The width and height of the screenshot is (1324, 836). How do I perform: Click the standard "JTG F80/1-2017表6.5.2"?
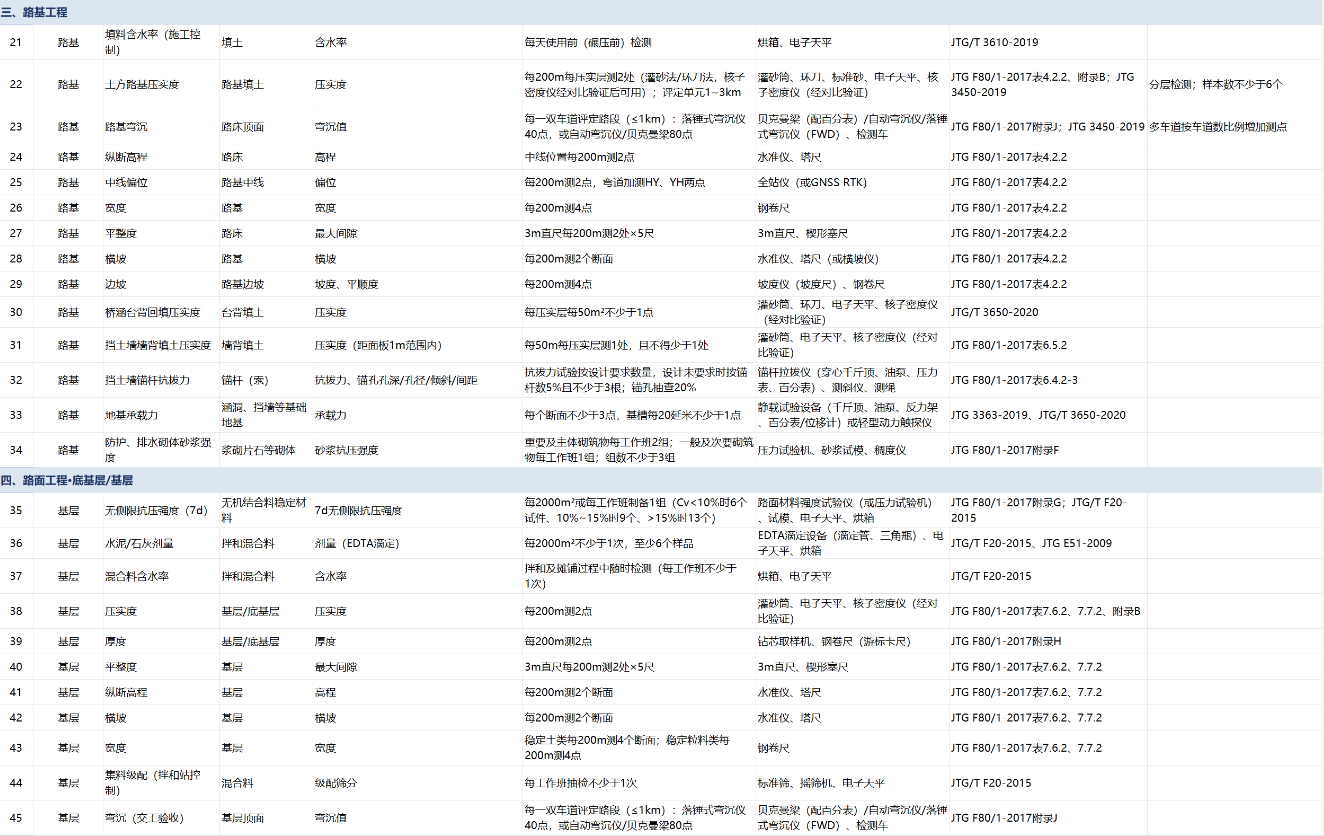pos(1009,346)
